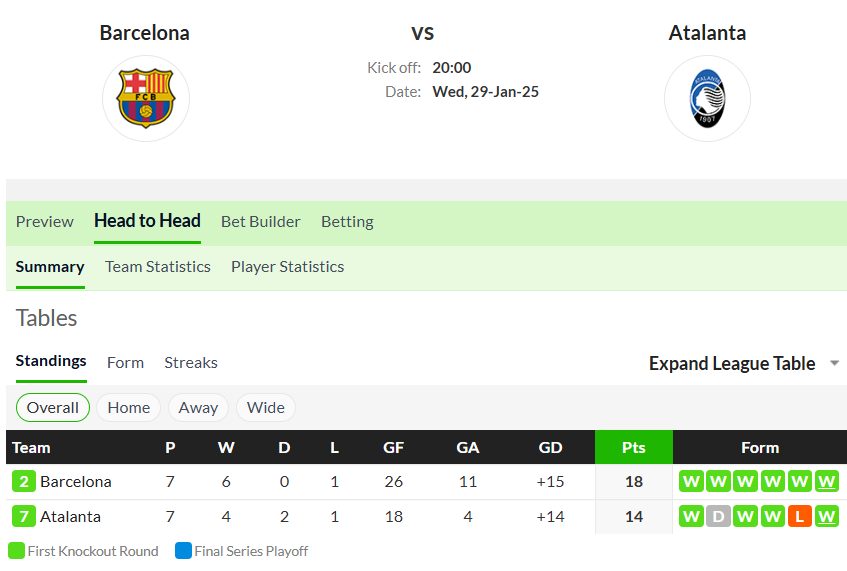Open the Preview tab
The width and height of the screenshot is (847, 571).
(x=45, y=221)
